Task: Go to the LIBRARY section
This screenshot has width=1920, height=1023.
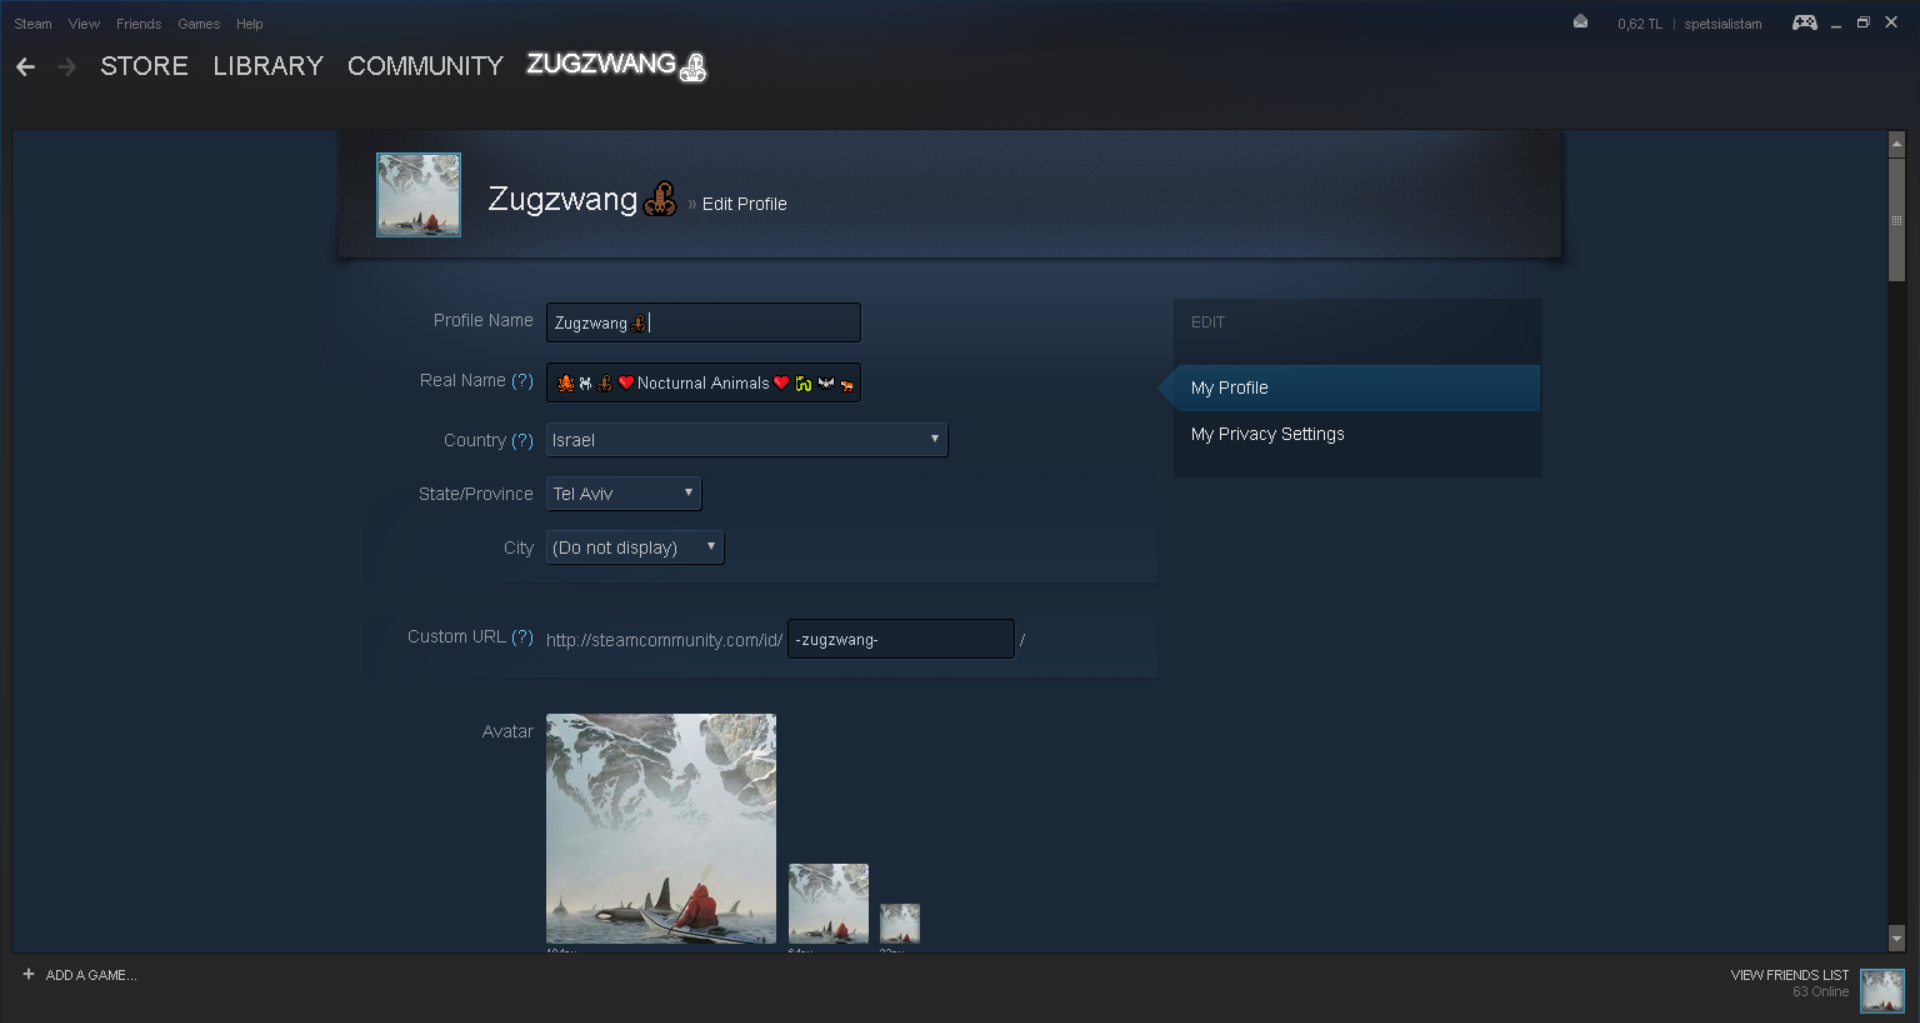Action: (268, 66)
